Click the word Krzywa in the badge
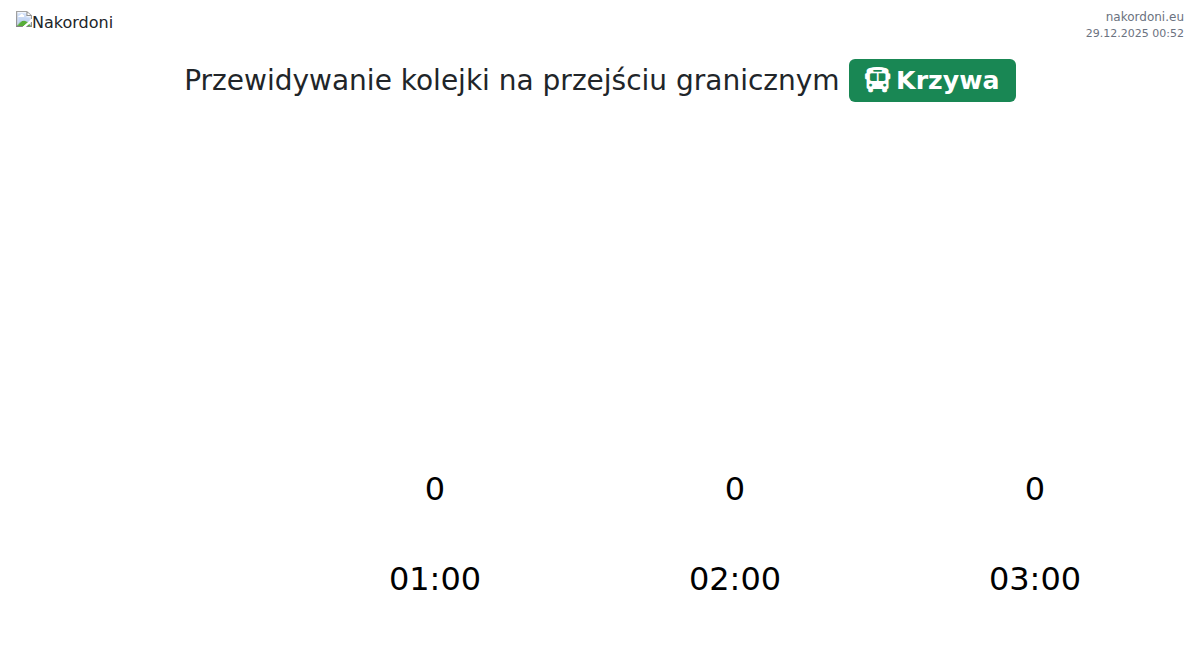 click(x=947, y=80)
